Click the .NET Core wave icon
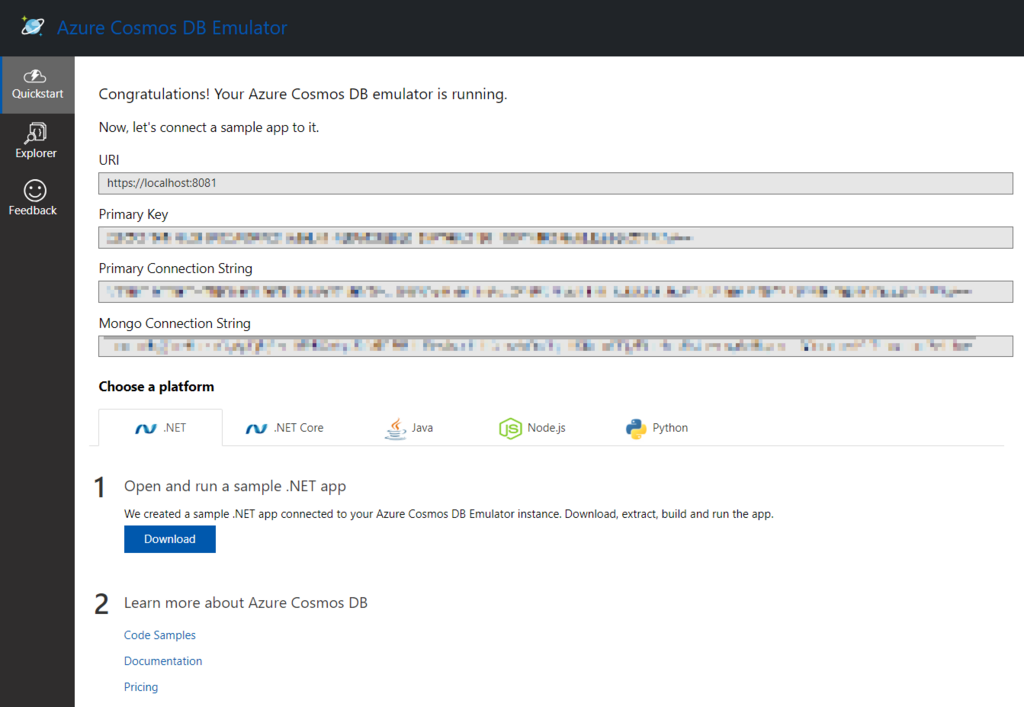The image size is (1024, 707). click(x=256, y=428)
